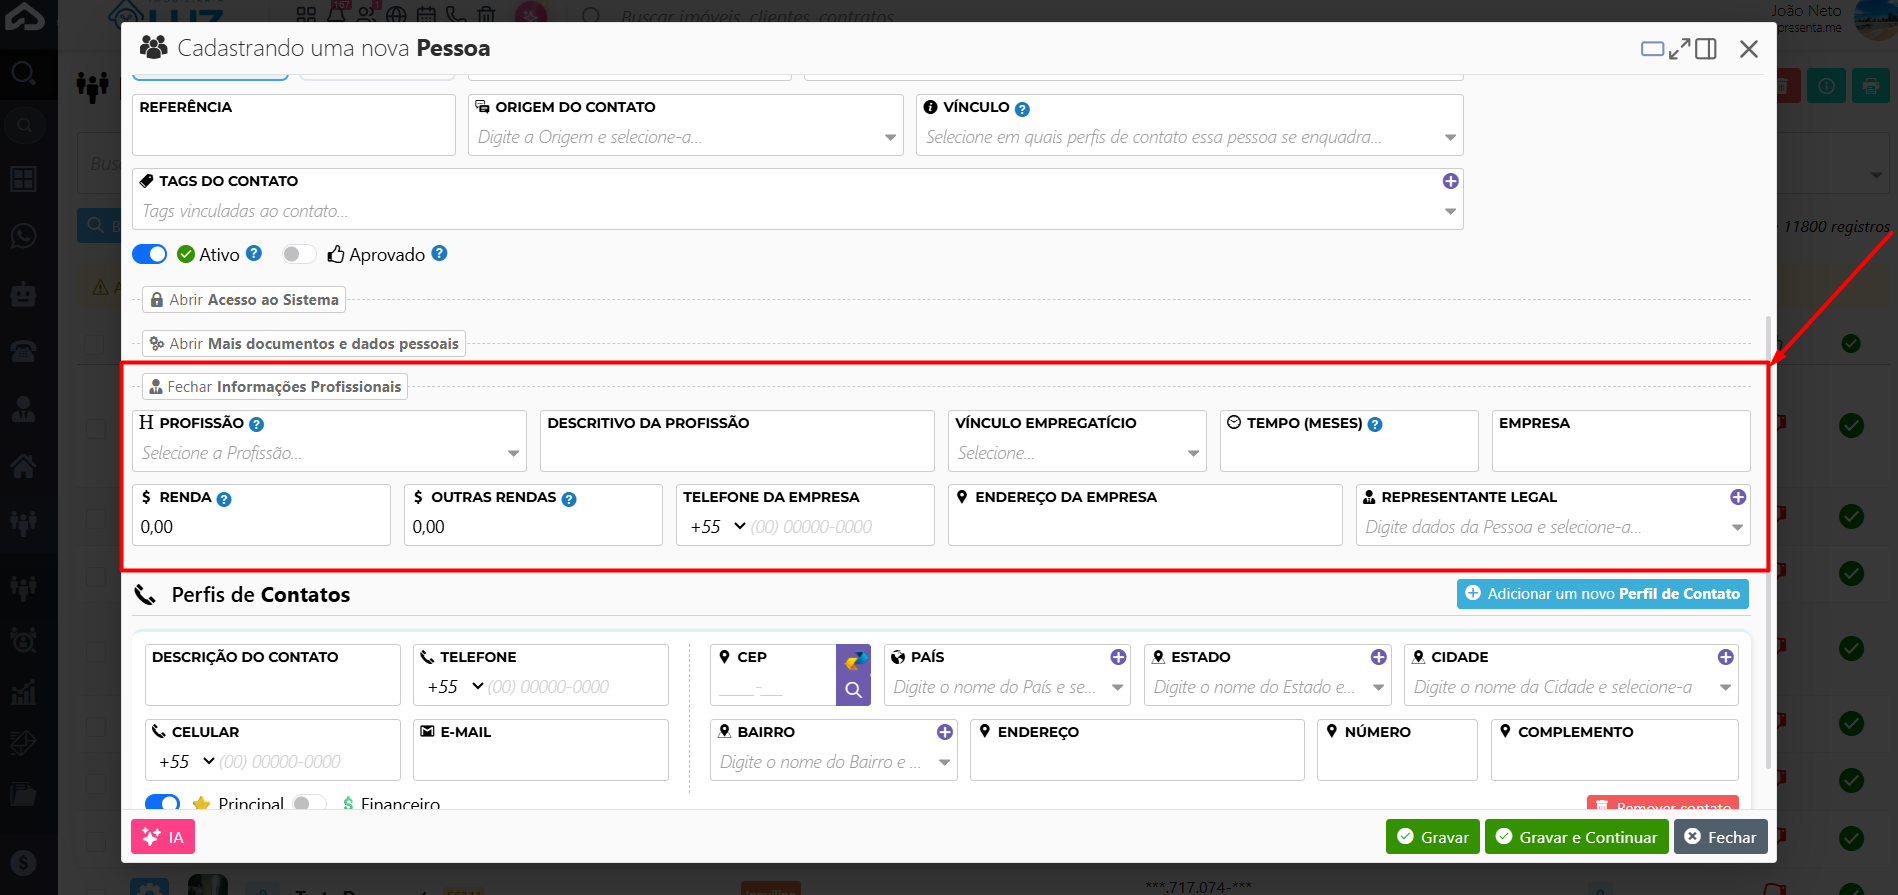Screen dimensions: 1898x895
Task: Click the sidebar home icon
Action: coord(24,465)
